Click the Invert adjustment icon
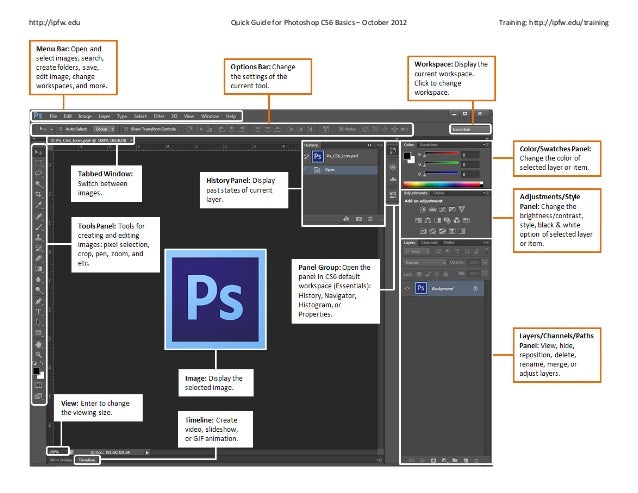Image resolution: width=638 pixels, height=493 pixels. pyautogui.click(x=423, y=231)
